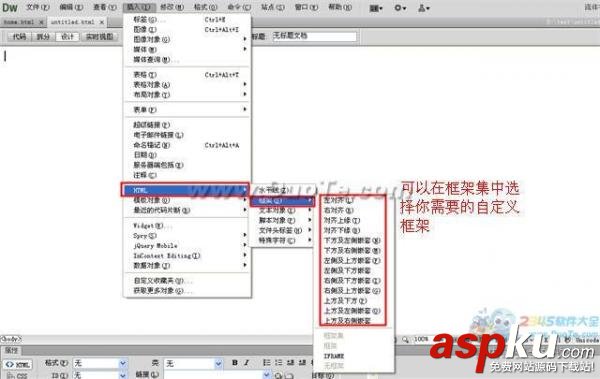Insert unordered list via properties panel icon

tap(267, 362)
